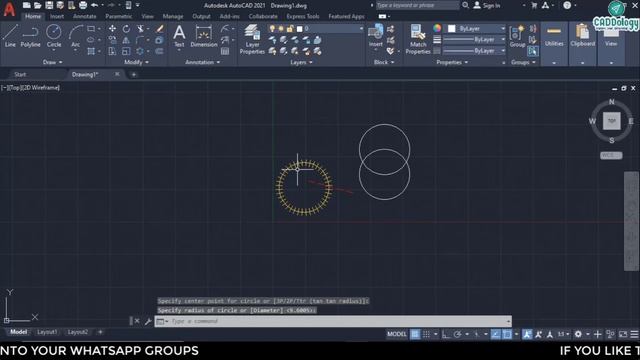640x360 pixels.
Task: Expand the Properties panel
Action: pyautogui.click(x=452, y=62)
